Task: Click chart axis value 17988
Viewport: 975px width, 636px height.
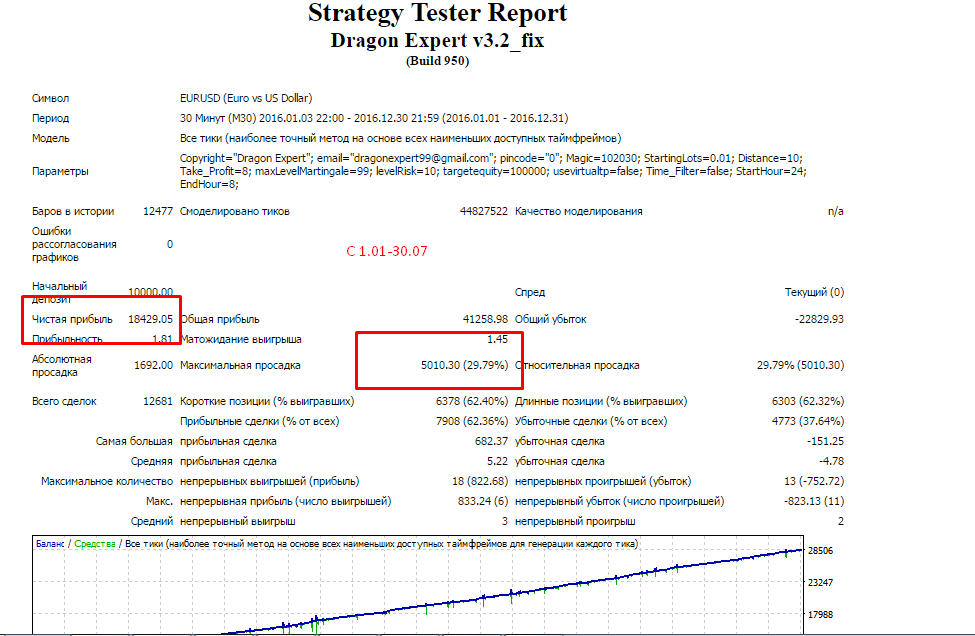Action: point(820,614)
